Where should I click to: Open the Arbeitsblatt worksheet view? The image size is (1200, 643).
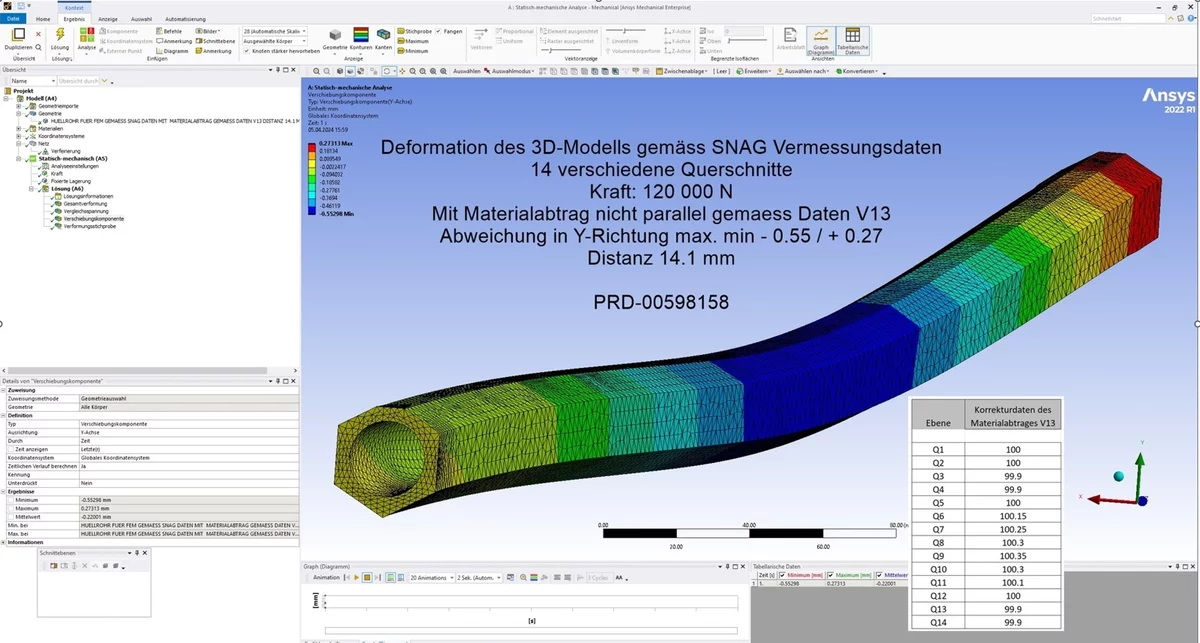[790, 42]
